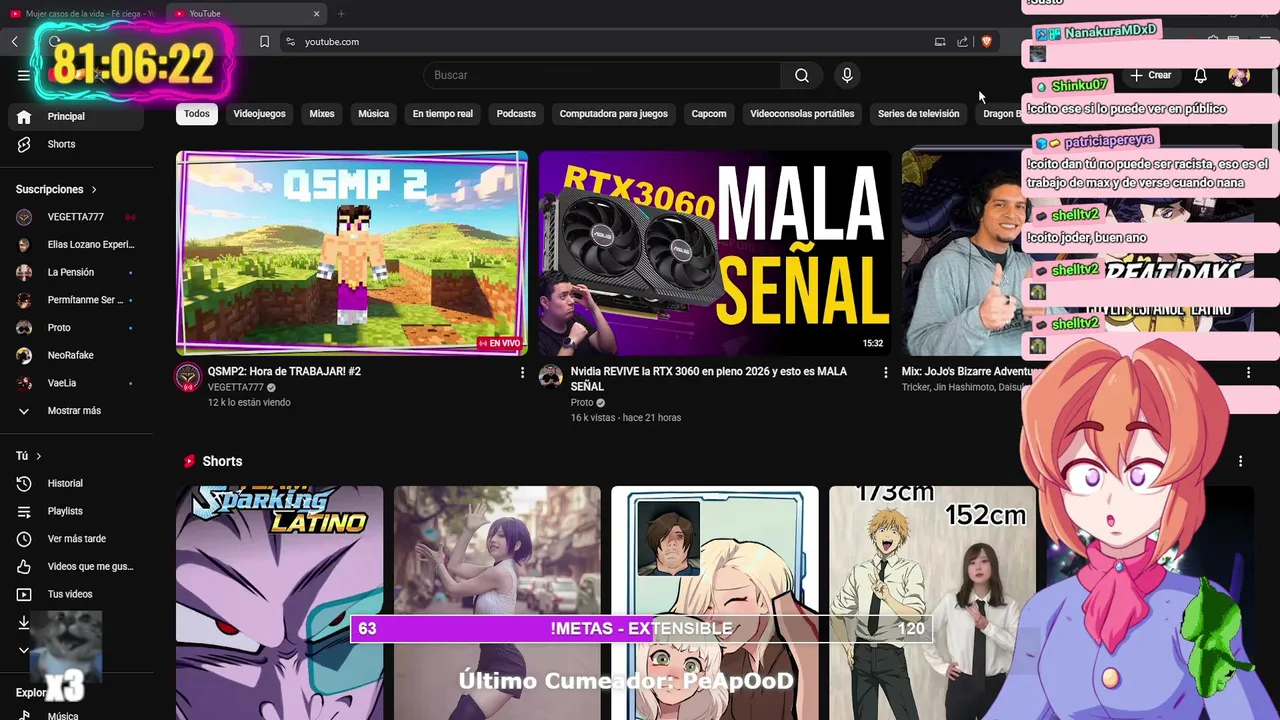Open the account avatar menu
1280x720 pixels.
(x=1239, y=75)
